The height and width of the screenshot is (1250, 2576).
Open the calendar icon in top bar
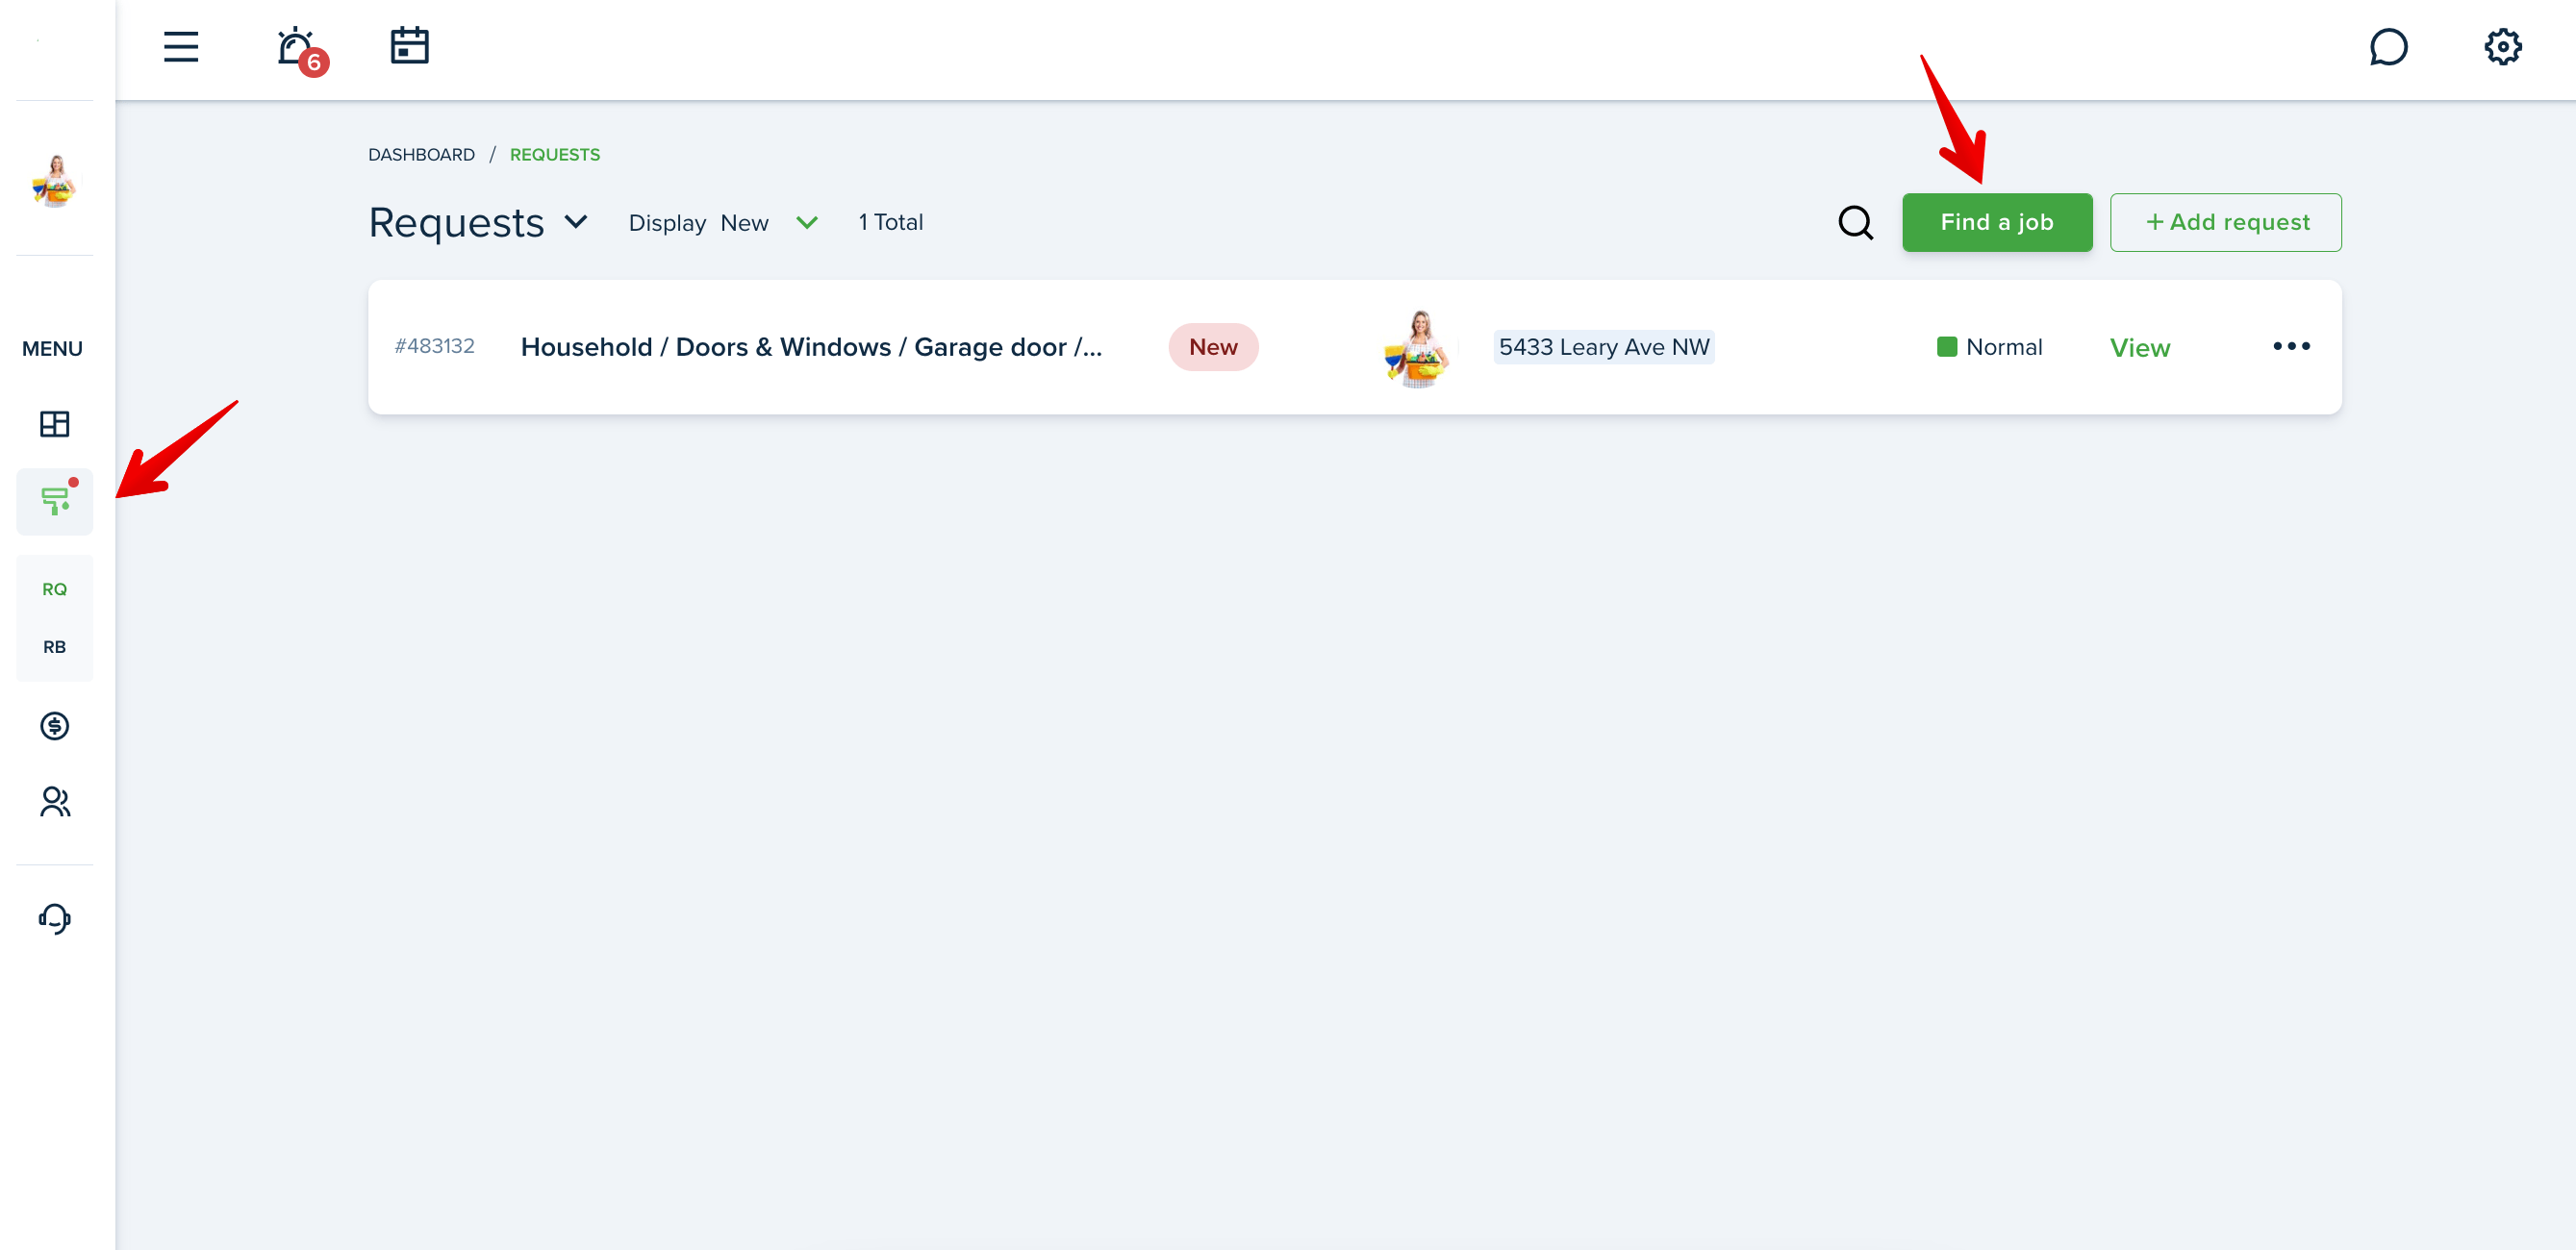click(409, 46)
